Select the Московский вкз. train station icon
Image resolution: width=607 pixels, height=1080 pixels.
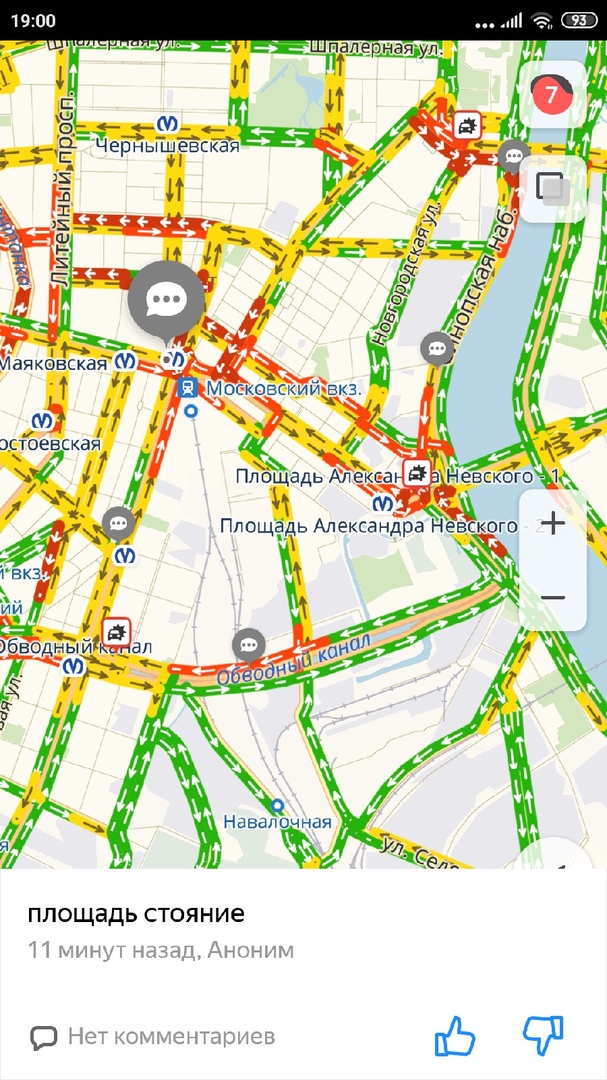click(186, 388)
